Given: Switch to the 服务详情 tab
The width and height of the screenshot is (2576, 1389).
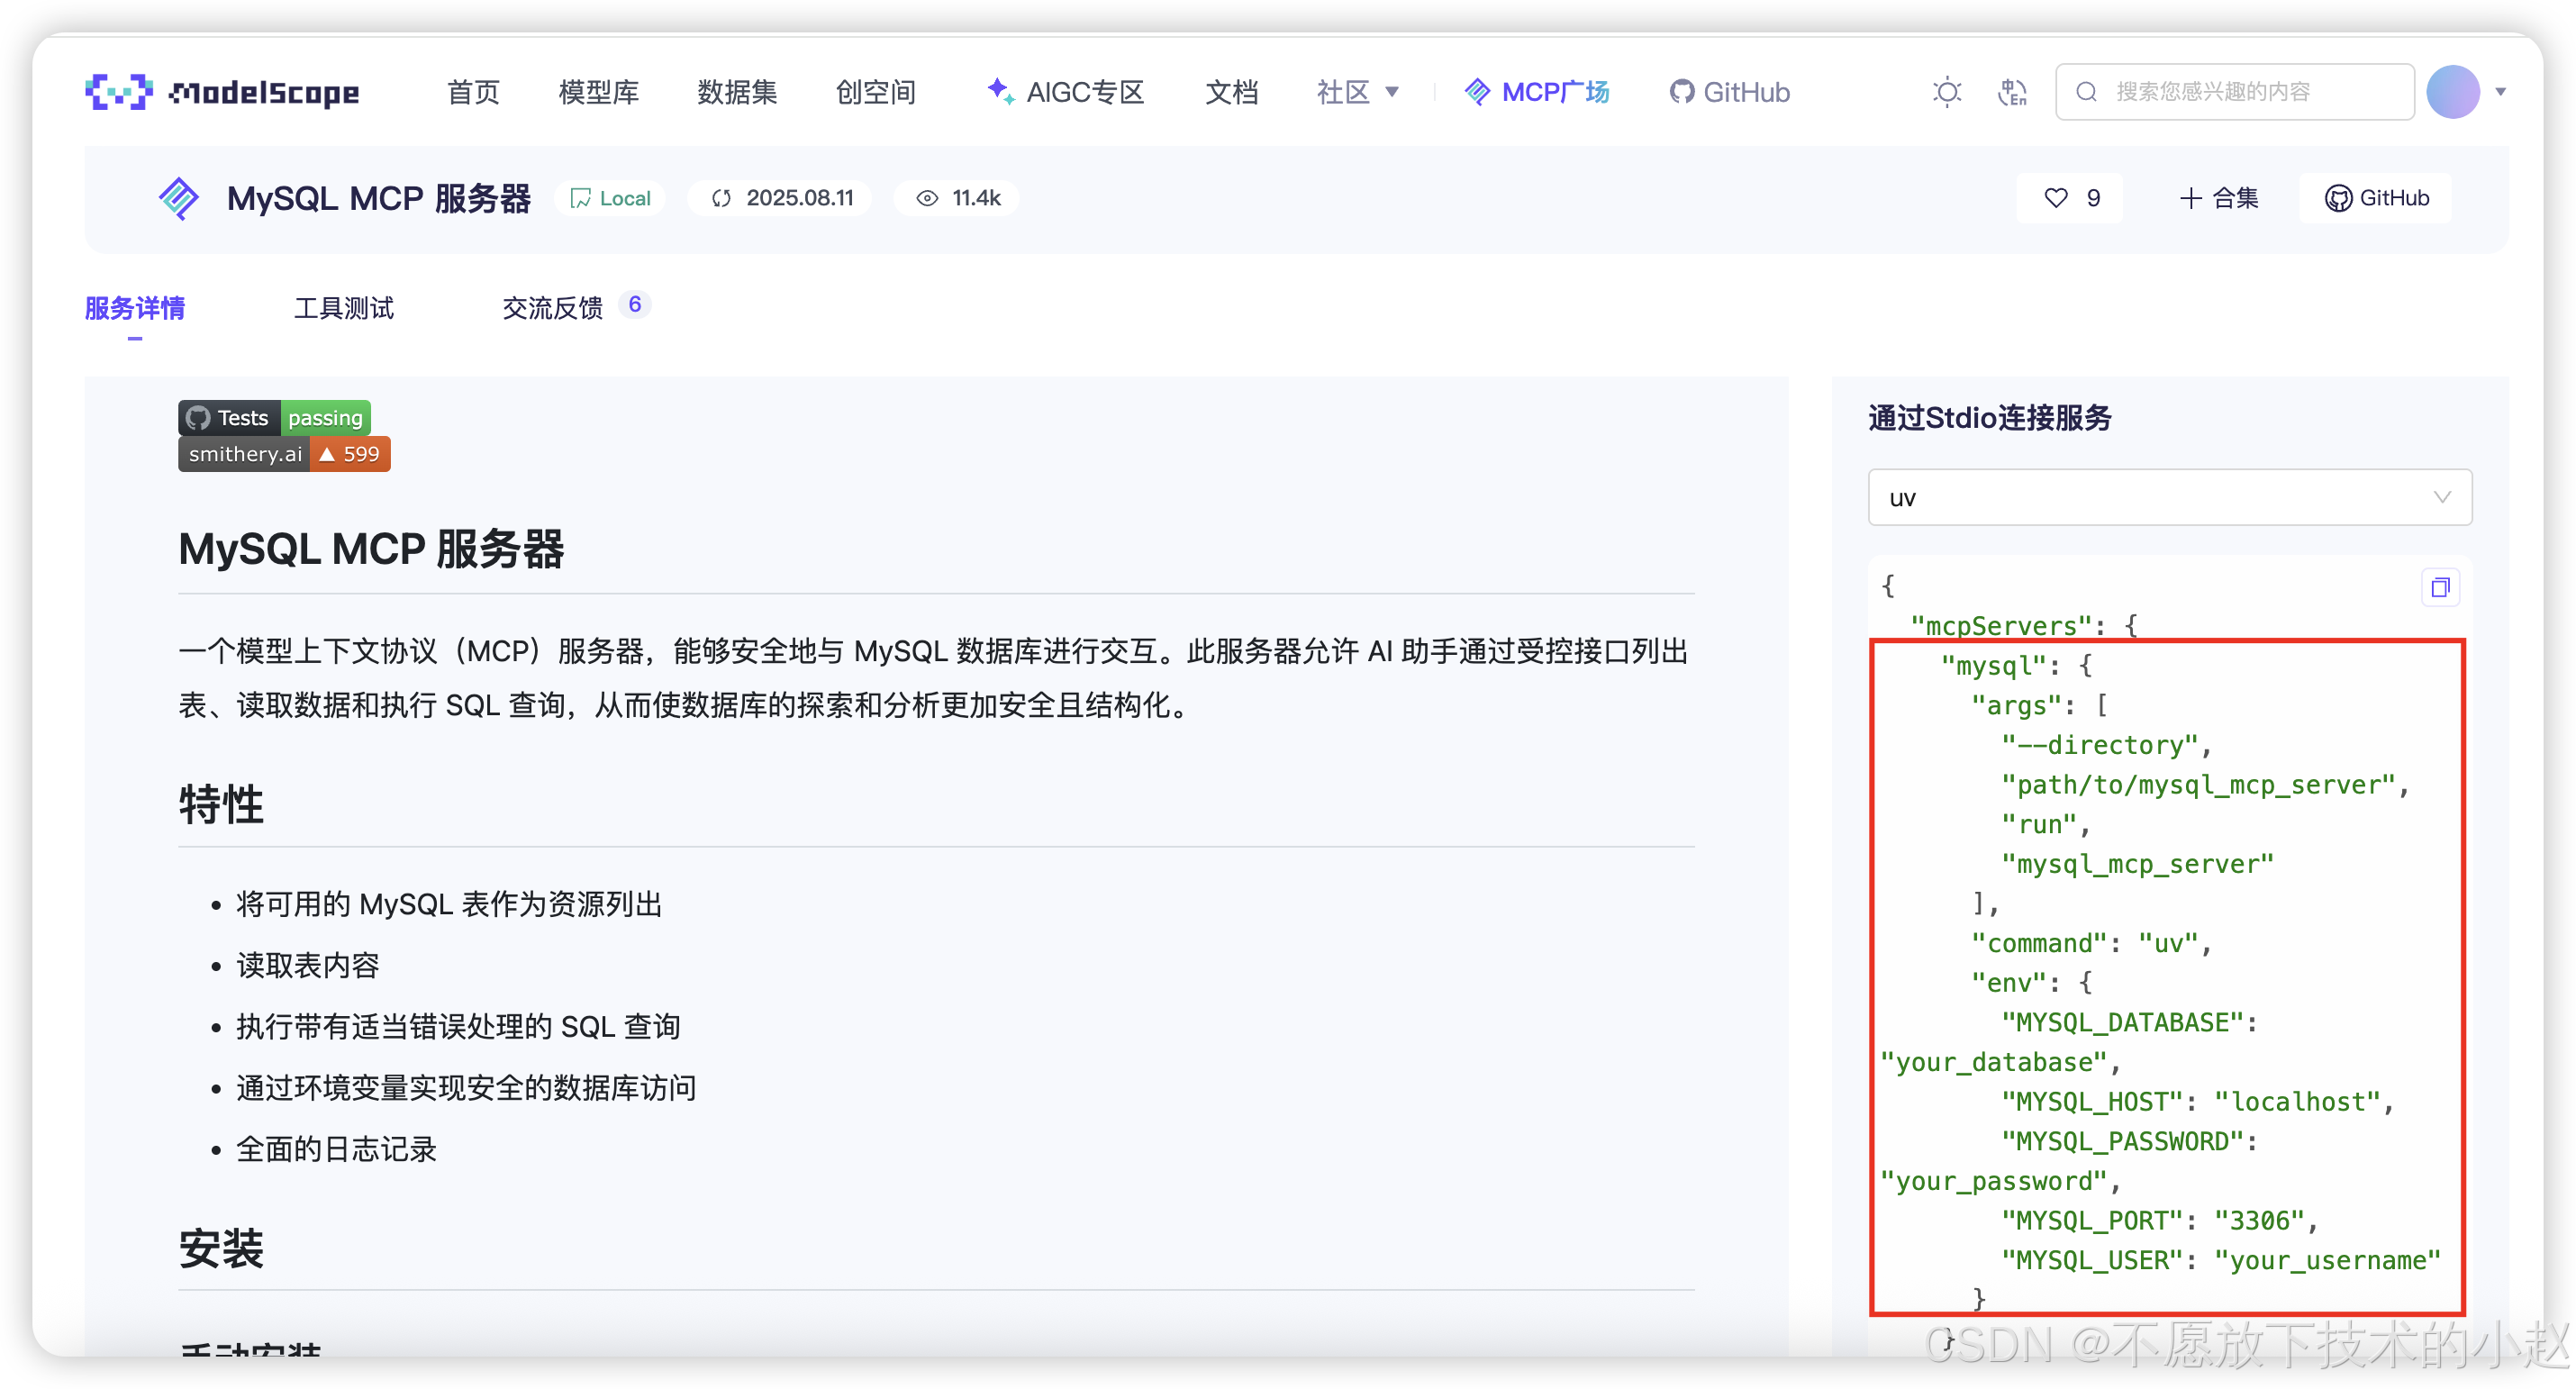Looking at the screenshot, I should click(135, 308).
